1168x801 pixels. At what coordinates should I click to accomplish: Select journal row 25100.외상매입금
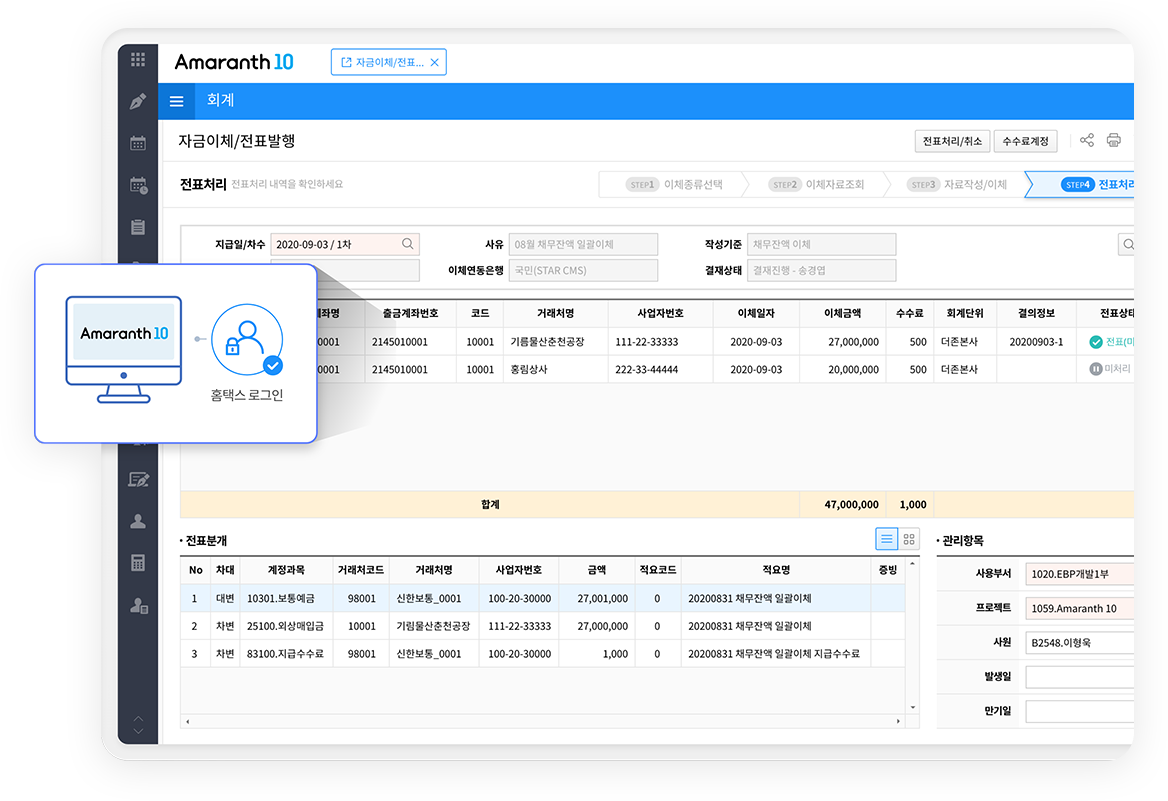pos(542,626)
